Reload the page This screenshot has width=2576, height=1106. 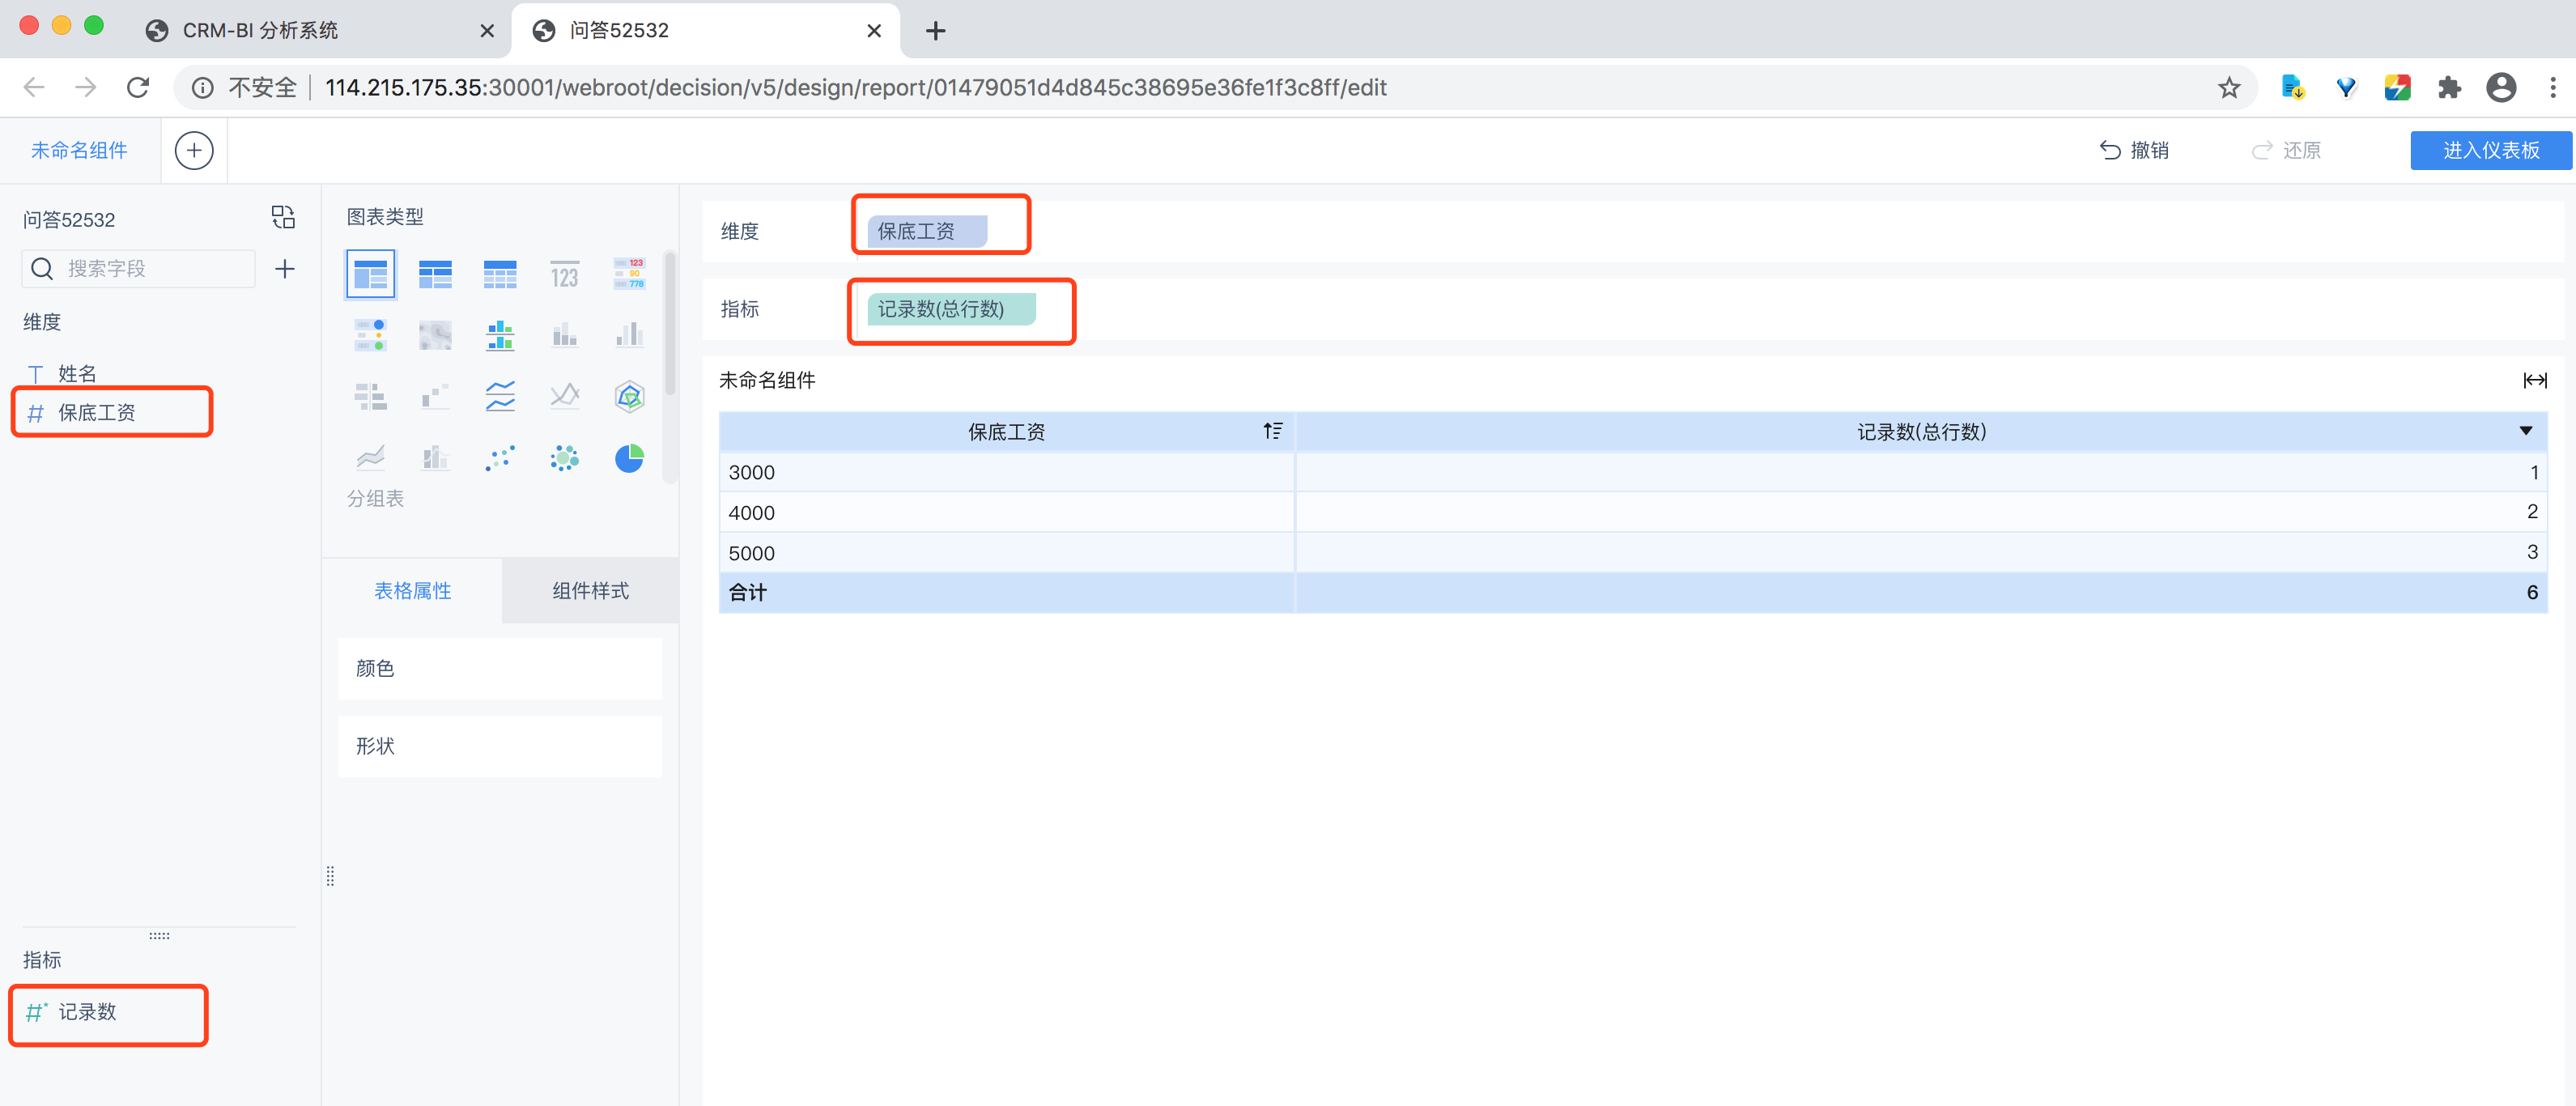138,88
